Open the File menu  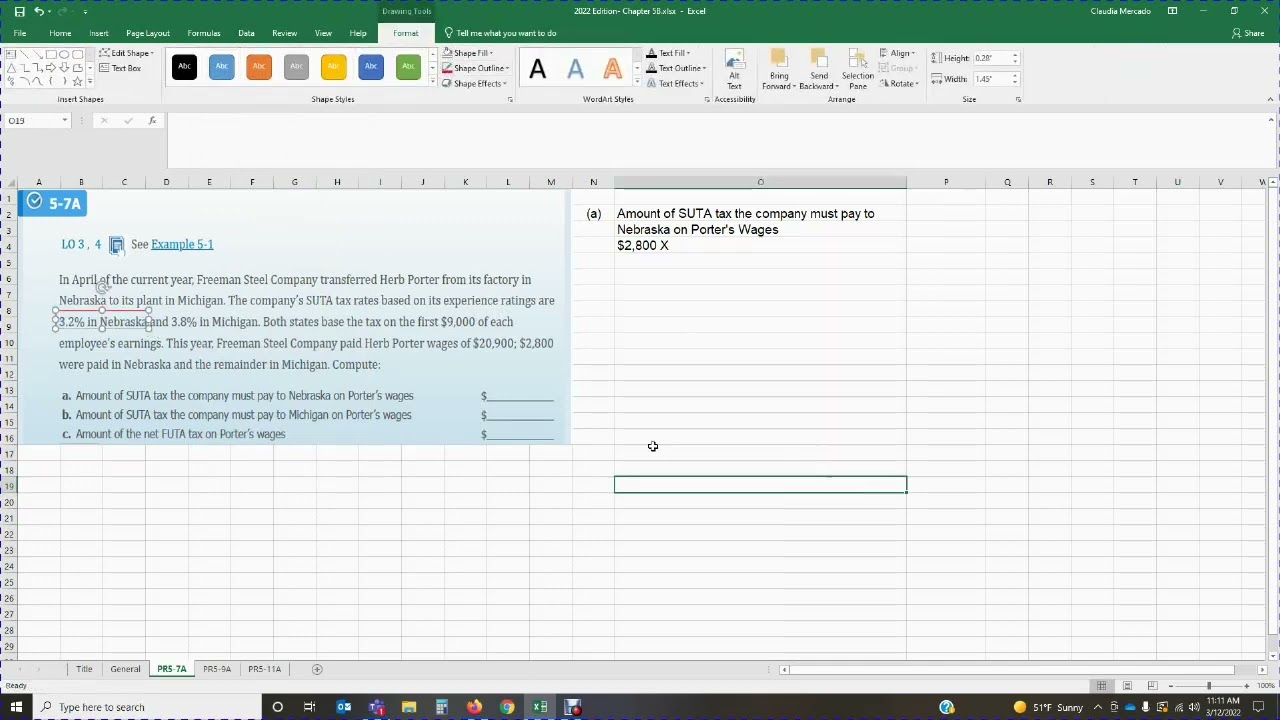pyautogui.click(x=20, y=33)
